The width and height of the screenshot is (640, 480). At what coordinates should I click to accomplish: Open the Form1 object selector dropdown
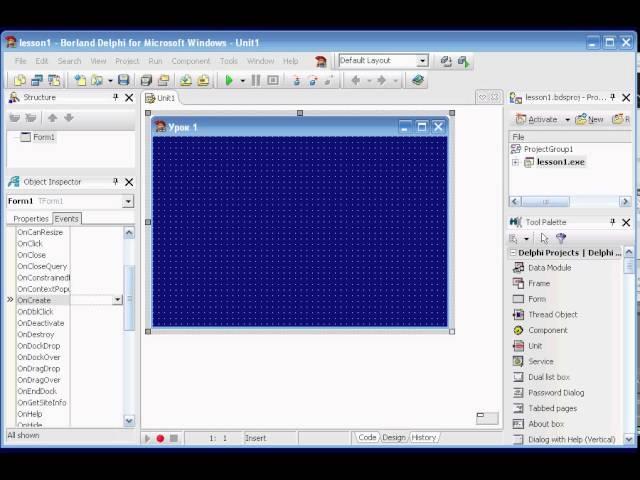pyautogui.click(x=128, y=201)
